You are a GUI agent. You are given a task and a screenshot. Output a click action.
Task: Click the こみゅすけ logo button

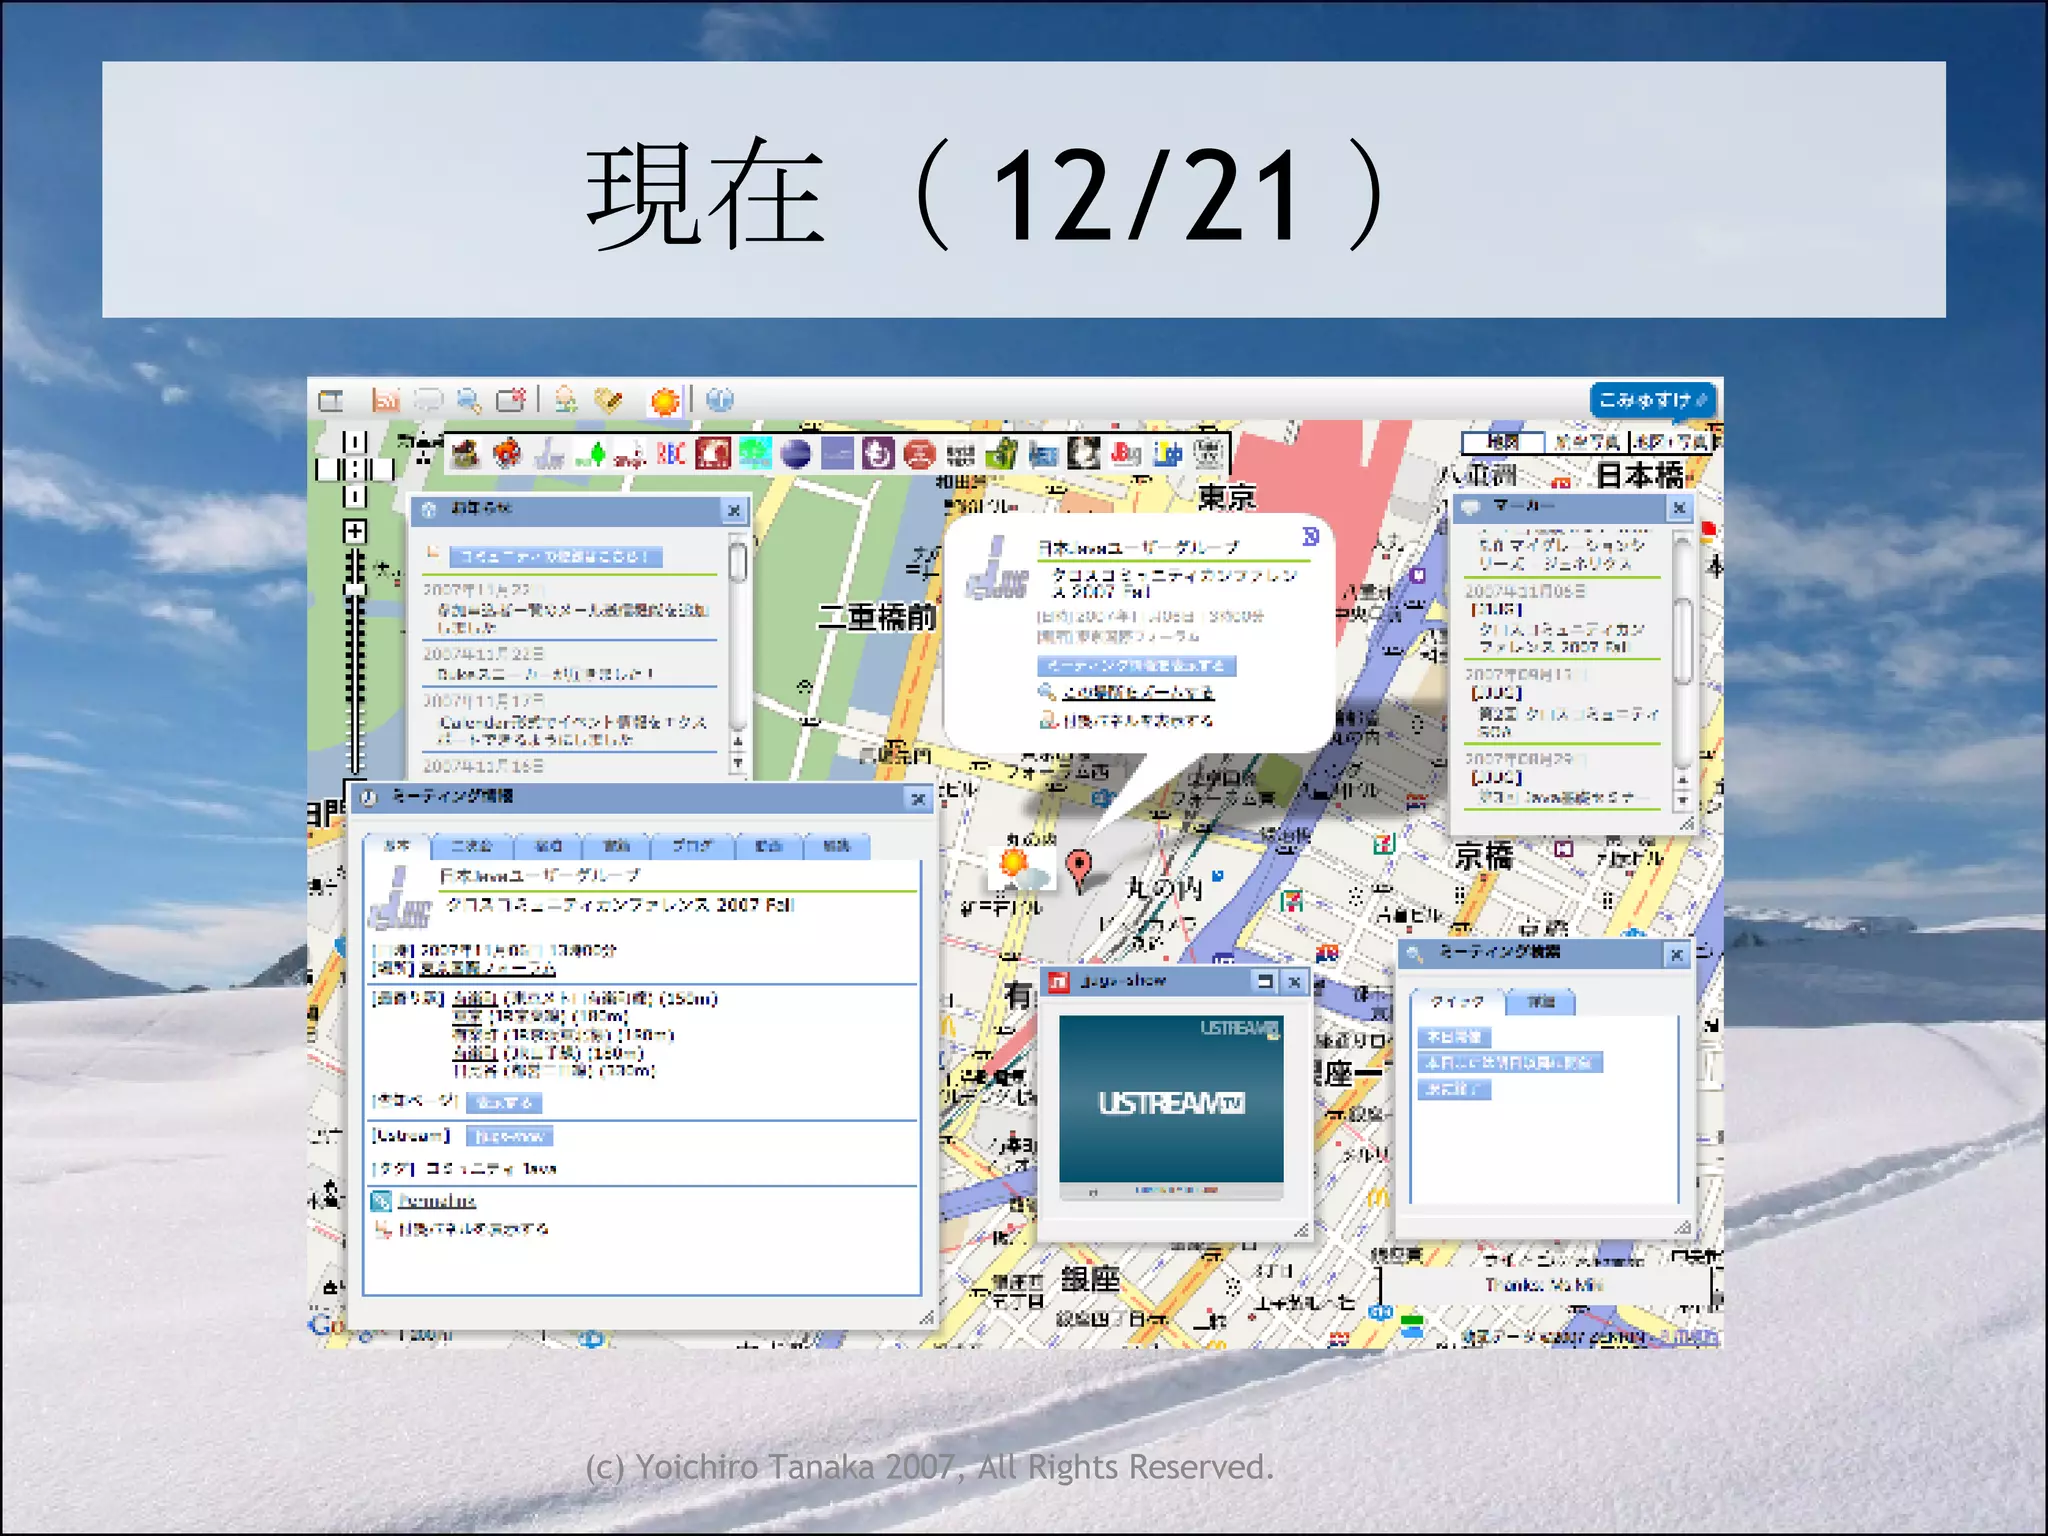[x=1653, y=400]
